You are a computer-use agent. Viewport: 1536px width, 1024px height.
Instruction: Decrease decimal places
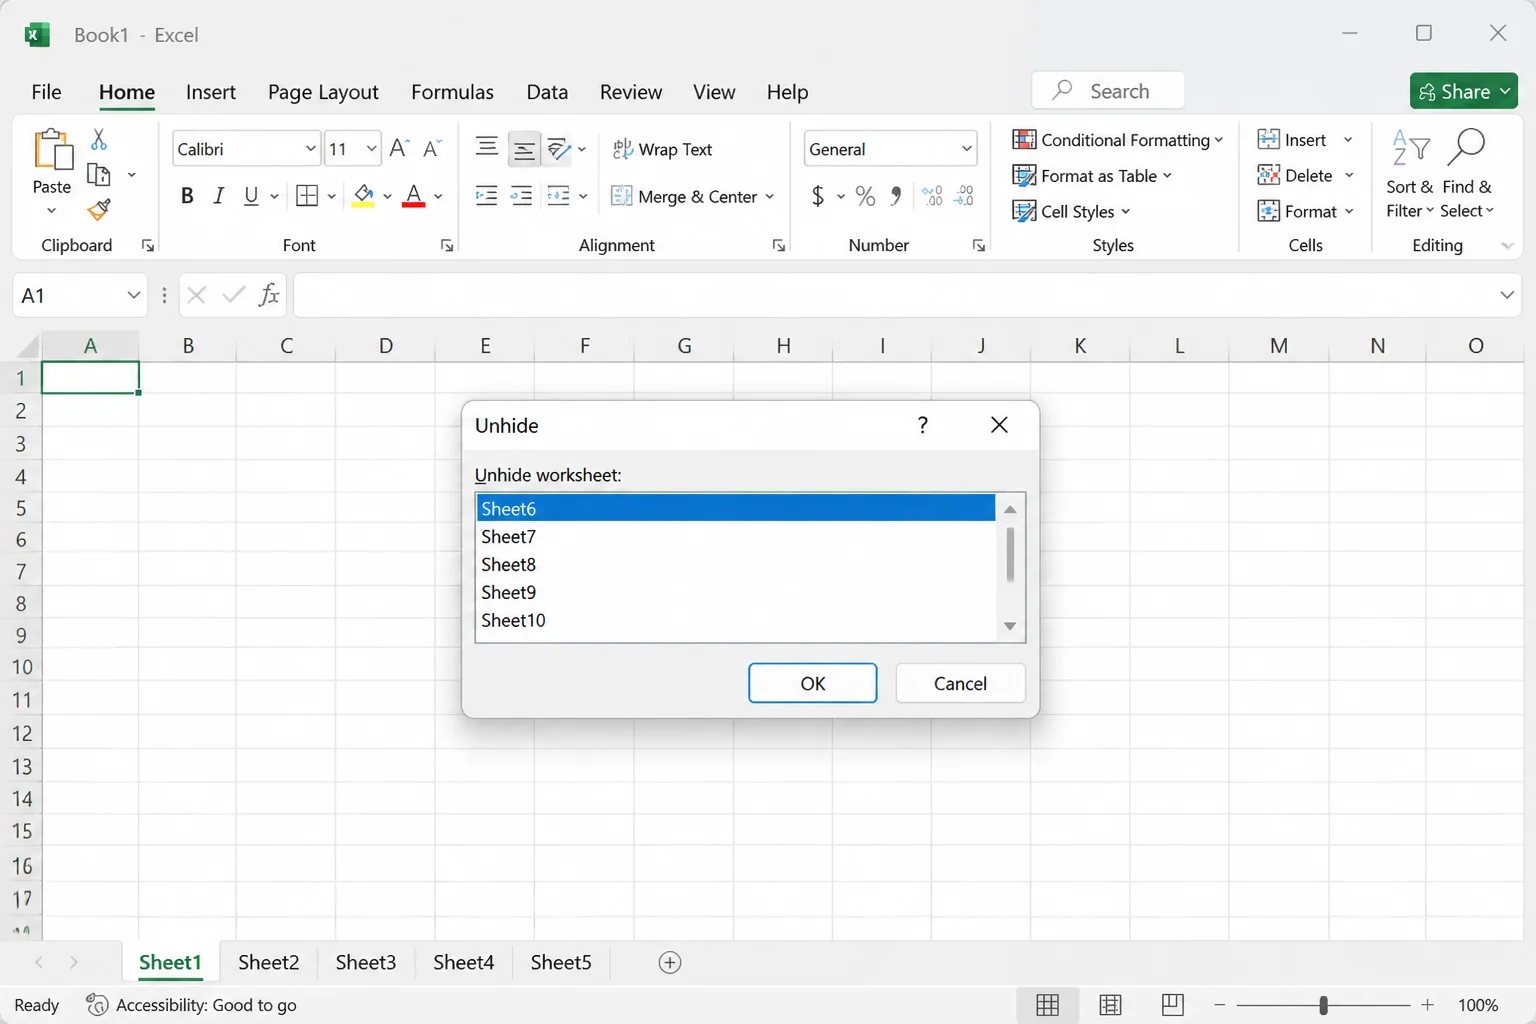coord(964,196)
